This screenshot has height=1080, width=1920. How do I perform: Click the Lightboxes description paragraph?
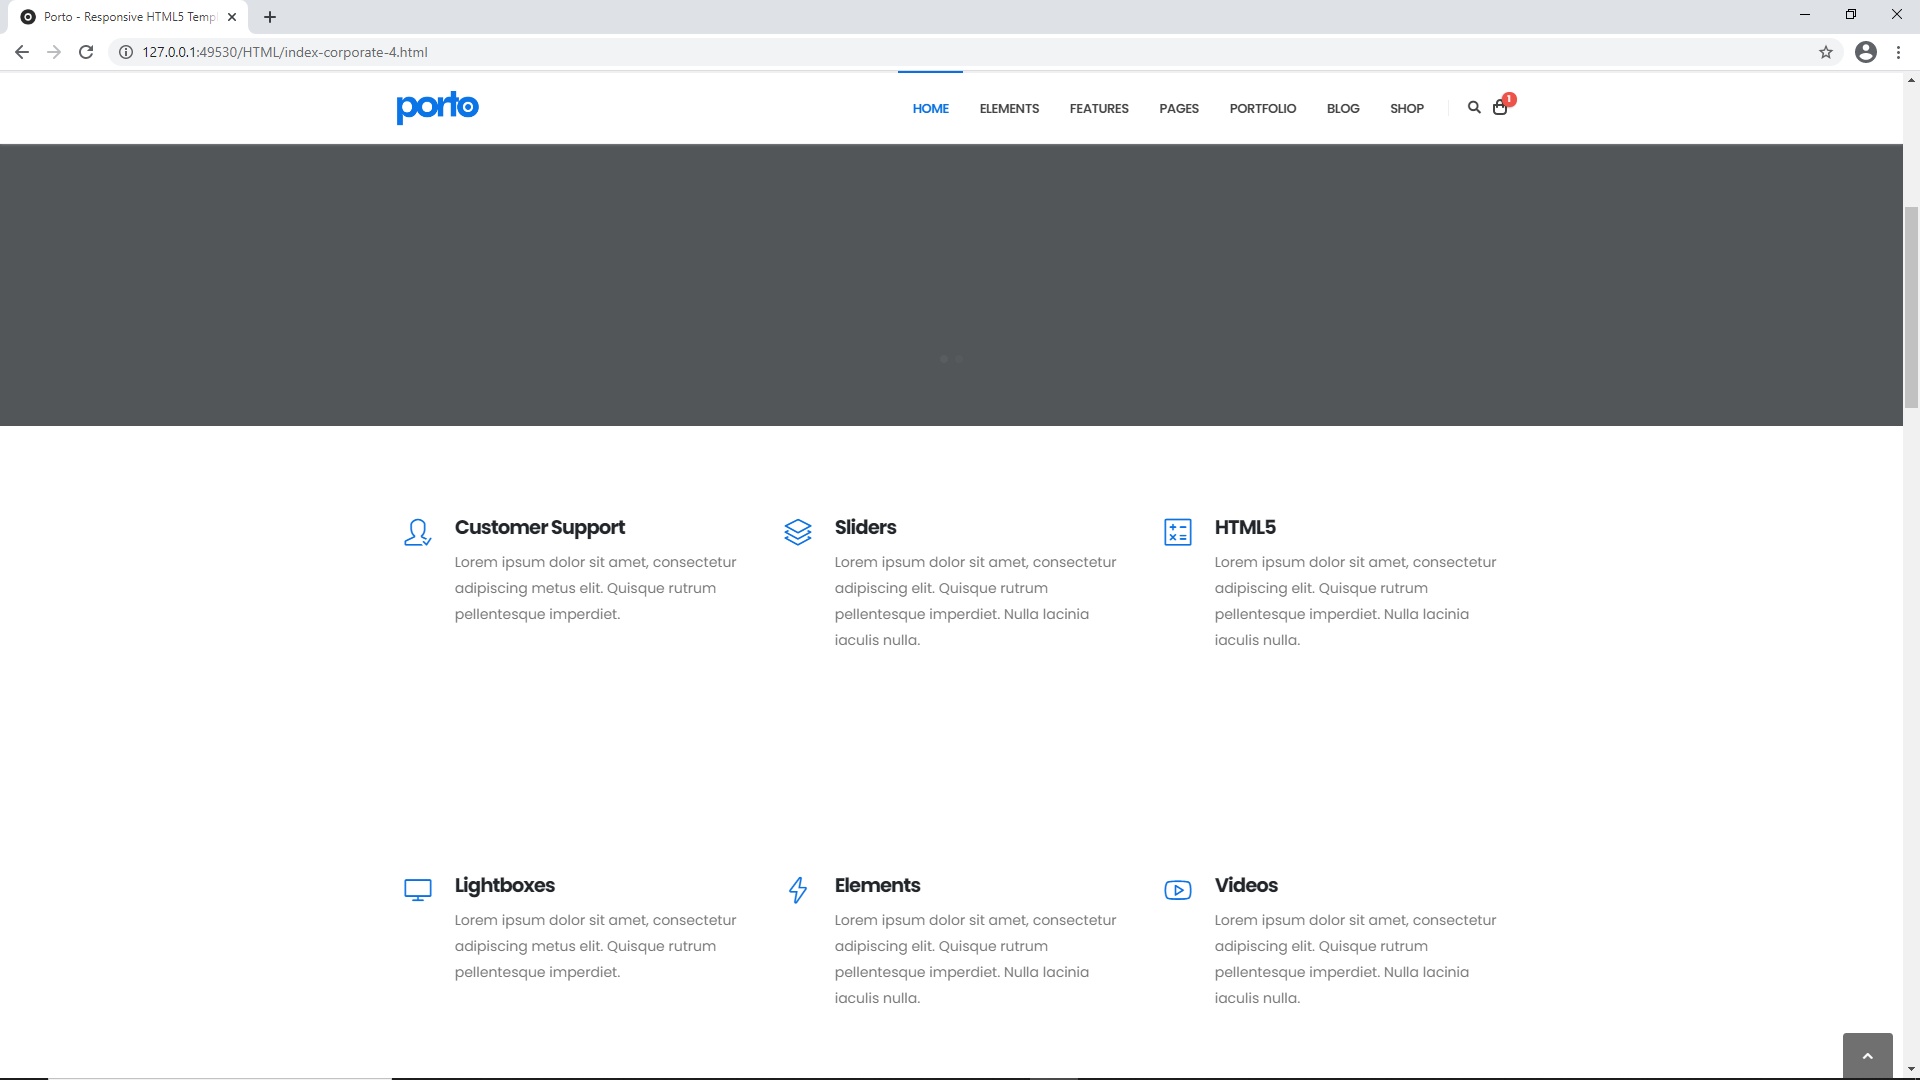(595, 946)
